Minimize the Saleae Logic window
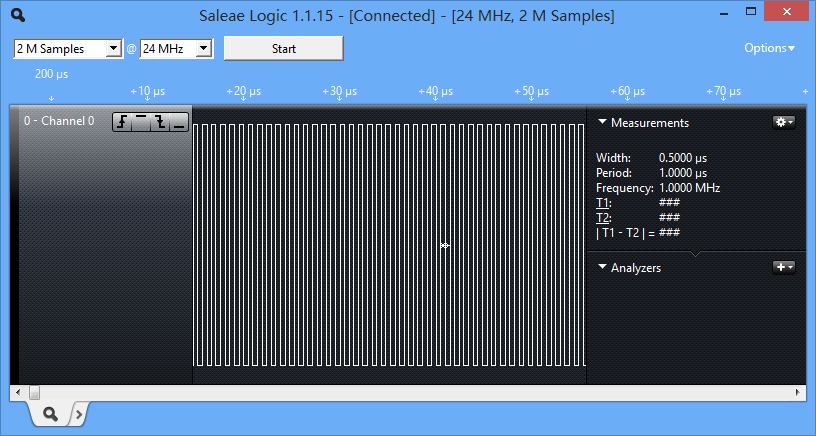Viewport: 816px width, 436px height. pos(723,12)
